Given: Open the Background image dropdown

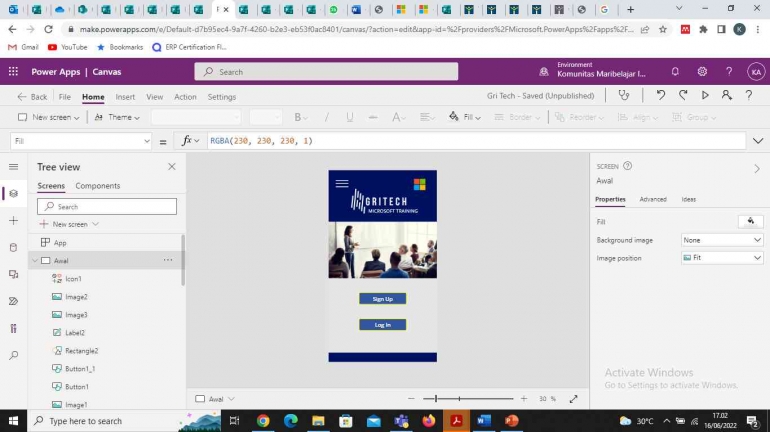Looking at the screenshot, I should point(722,240).
